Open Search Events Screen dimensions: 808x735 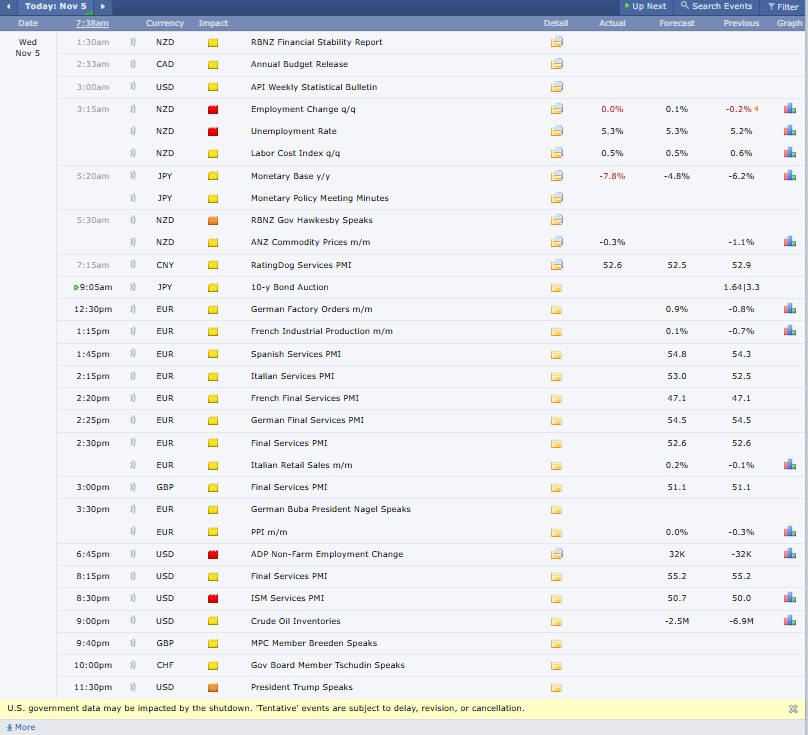point(716,7)
